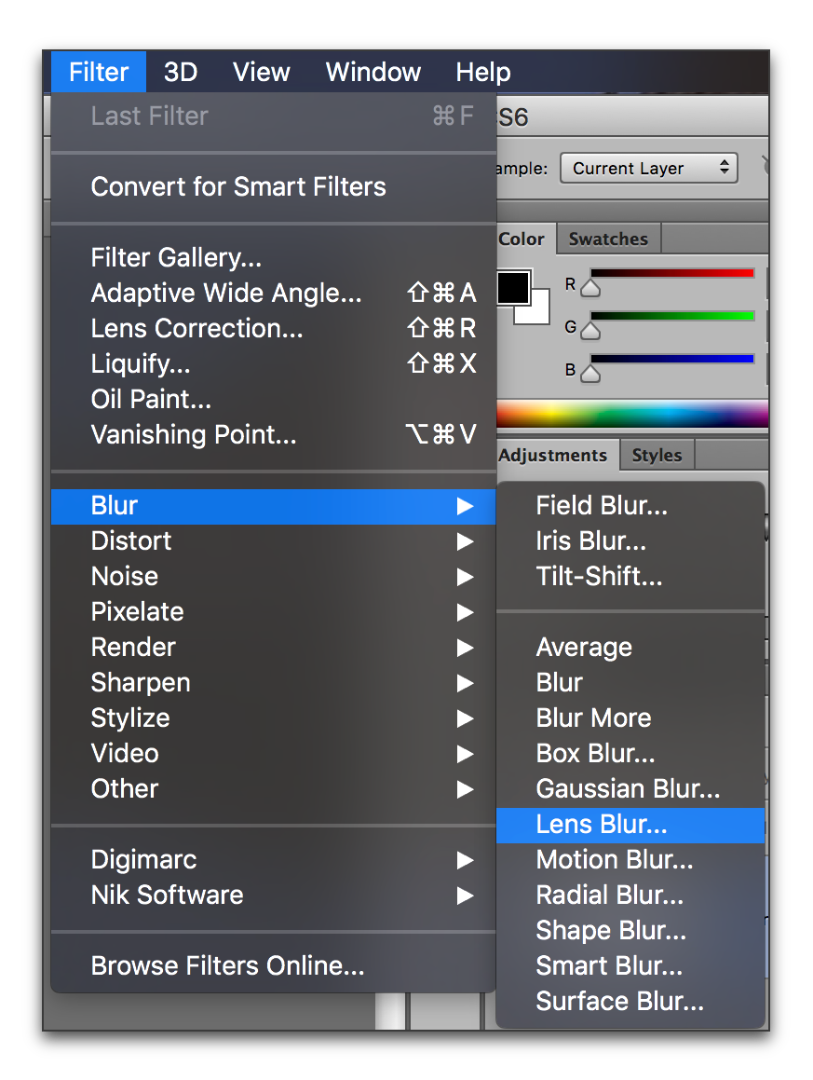The height and width of the screenshot is (1080, 813).
Task: Choose Motion Blur filter
Action: point(614,860)
